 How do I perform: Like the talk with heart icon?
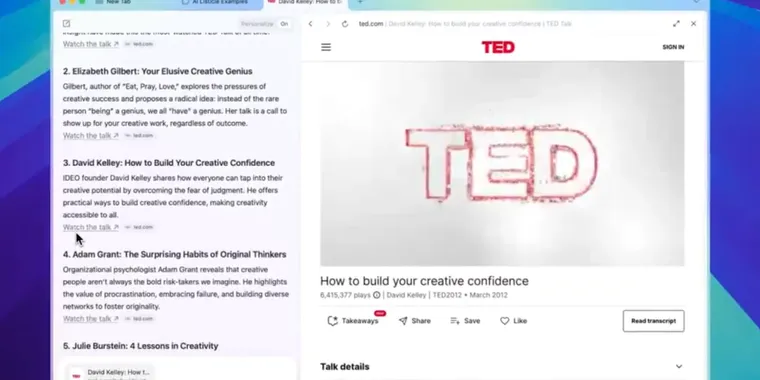pos(514,321)
